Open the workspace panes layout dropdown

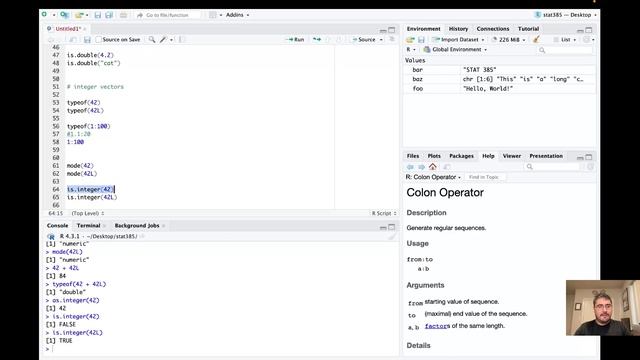tap(215, 15)
